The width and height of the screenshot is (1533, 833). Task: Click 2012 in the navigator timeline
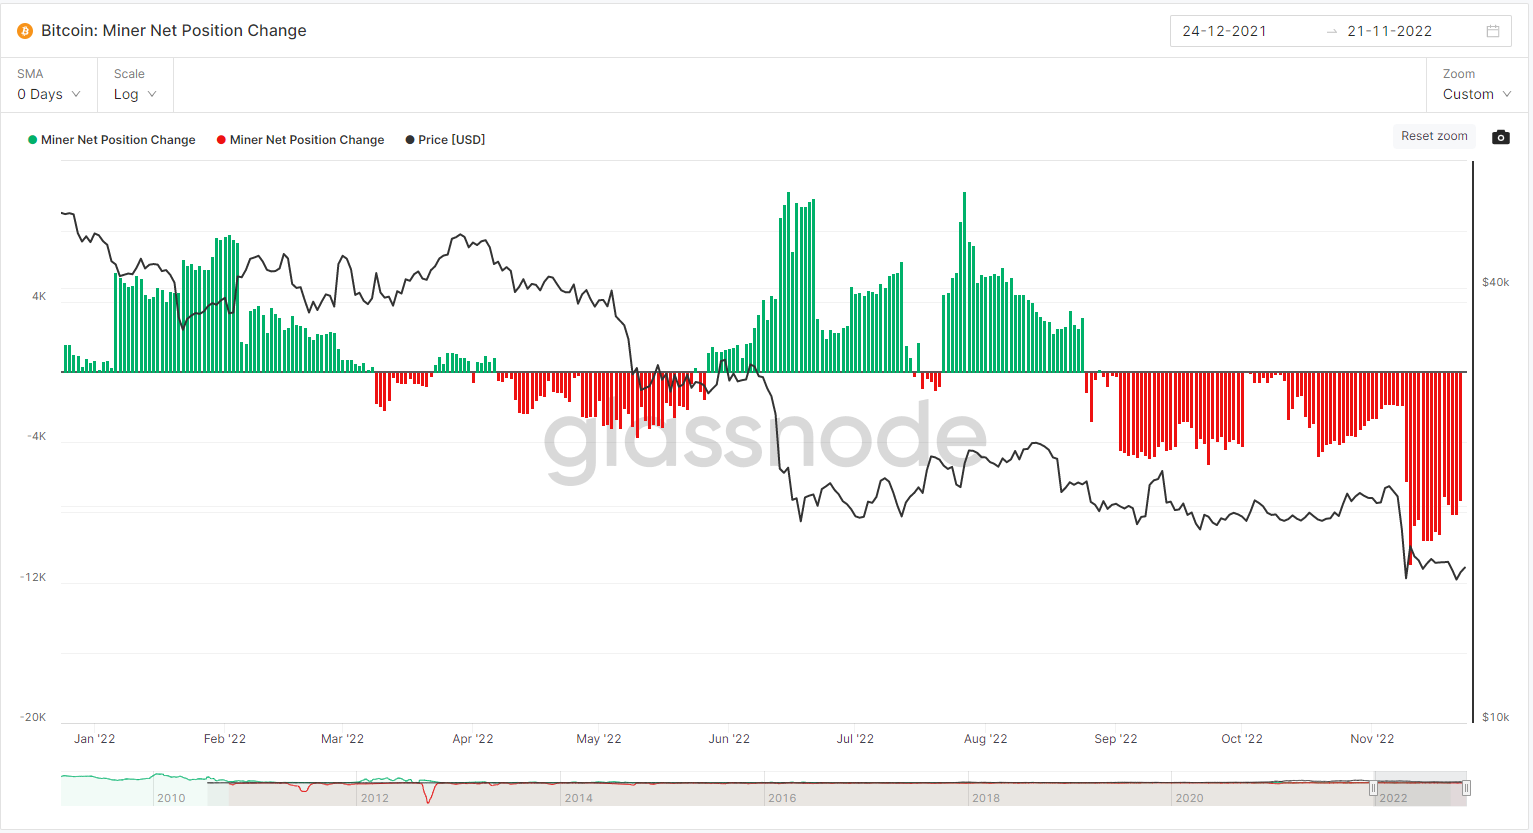[375, 798]
